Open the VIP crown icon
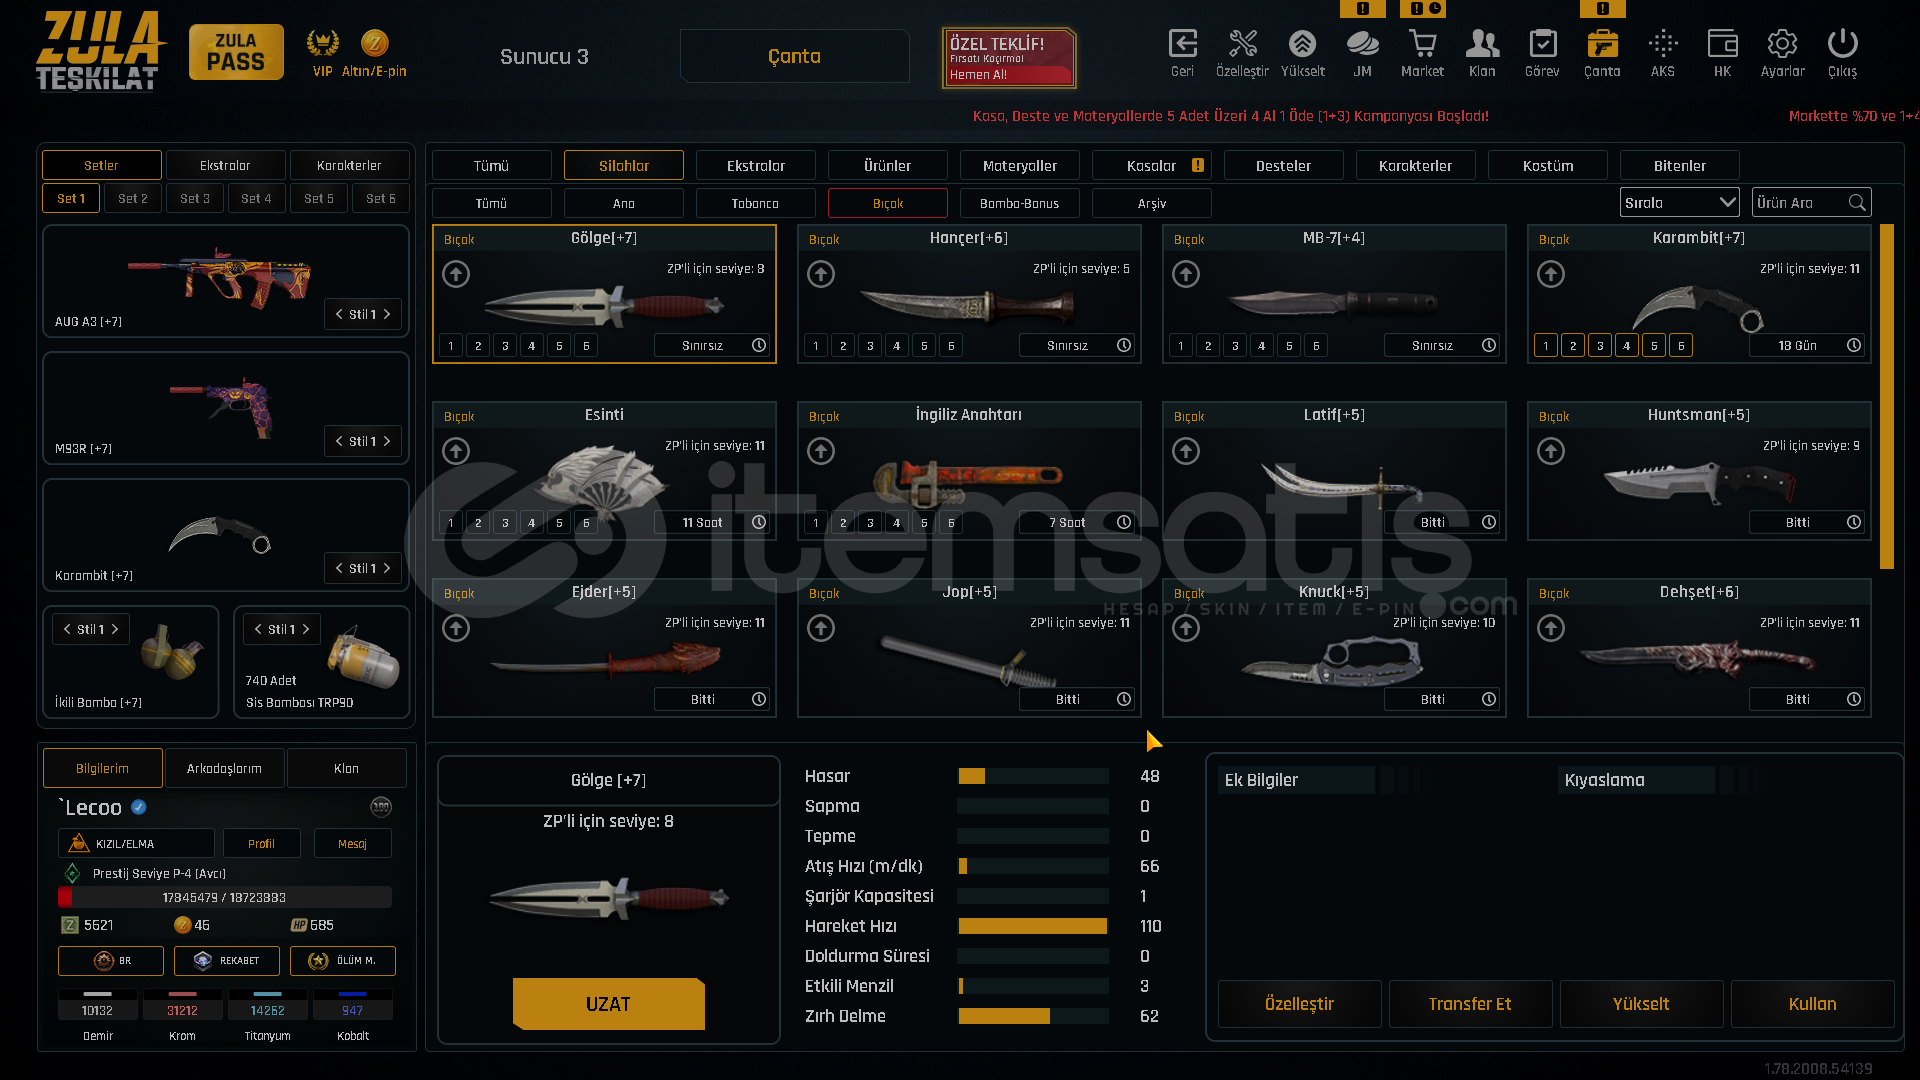Screen dimensions: 1920x1080 tap(322, 43)
